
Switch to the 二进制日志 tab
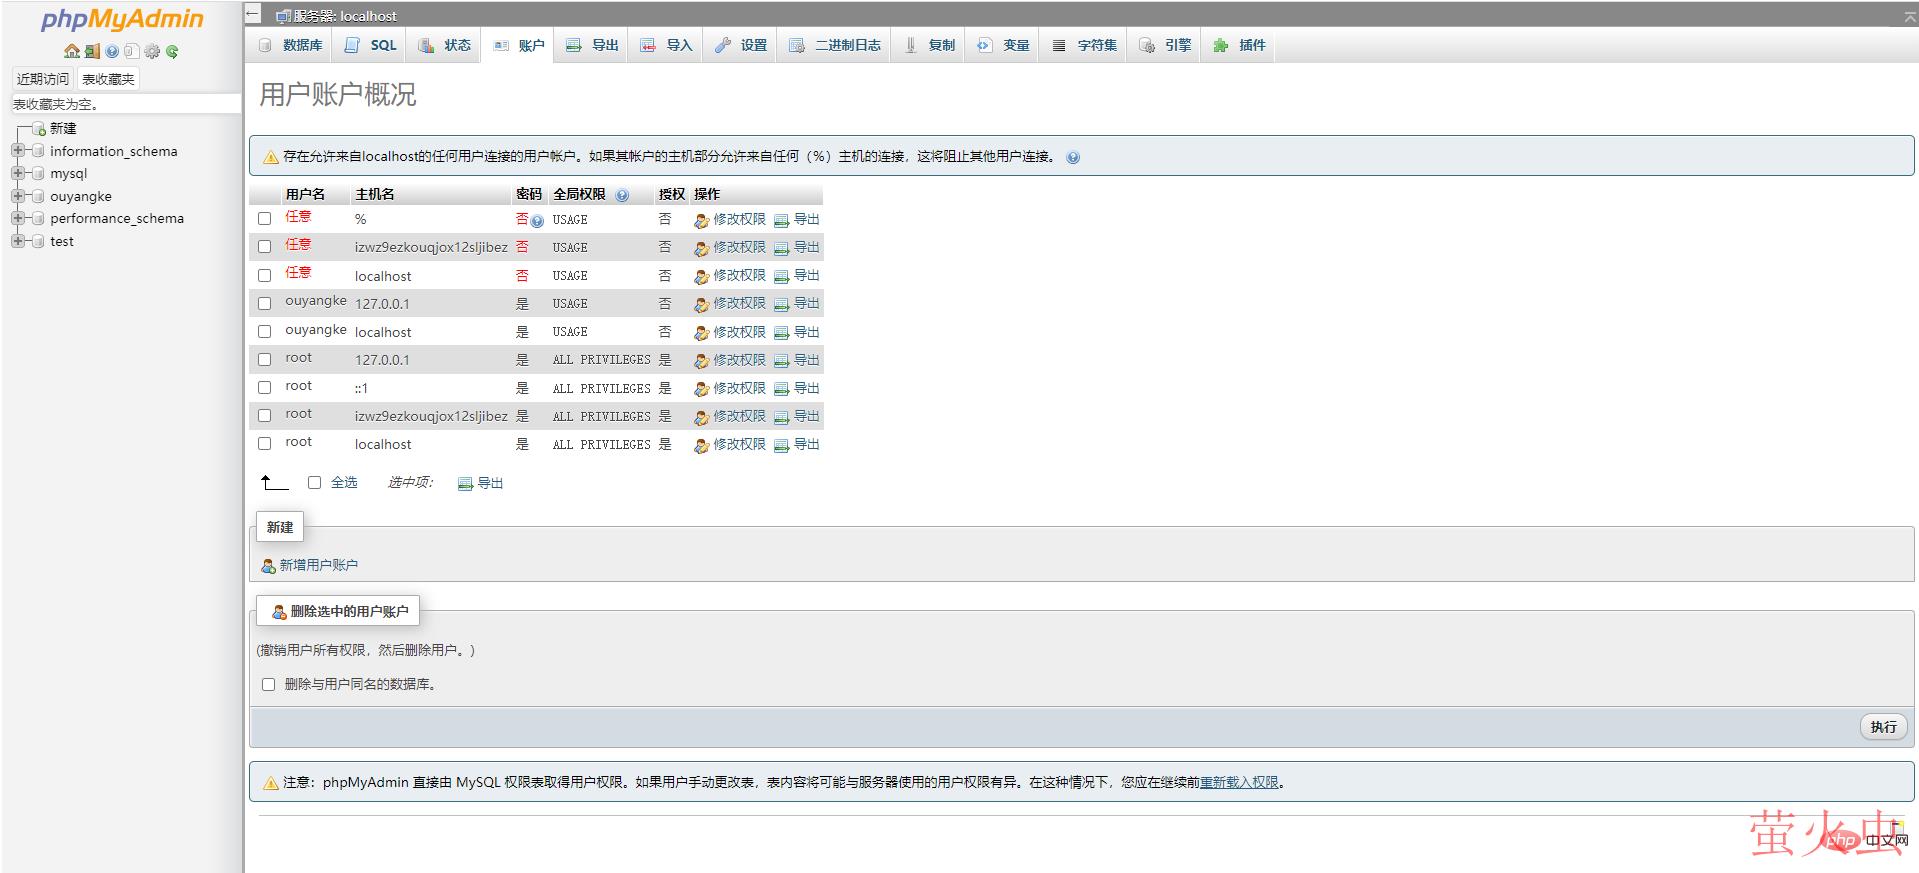835,45
